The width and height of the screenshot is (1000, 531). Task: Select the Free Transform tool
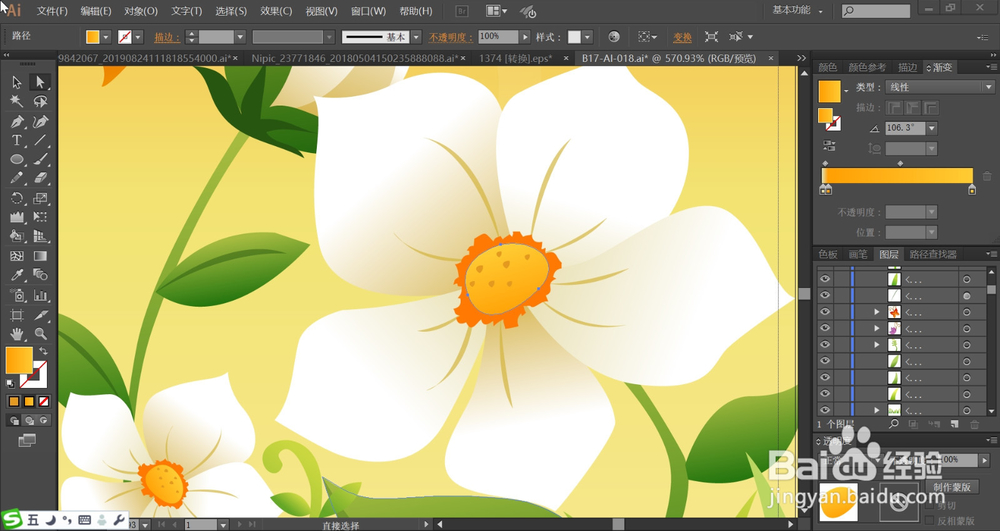point(40,217)
